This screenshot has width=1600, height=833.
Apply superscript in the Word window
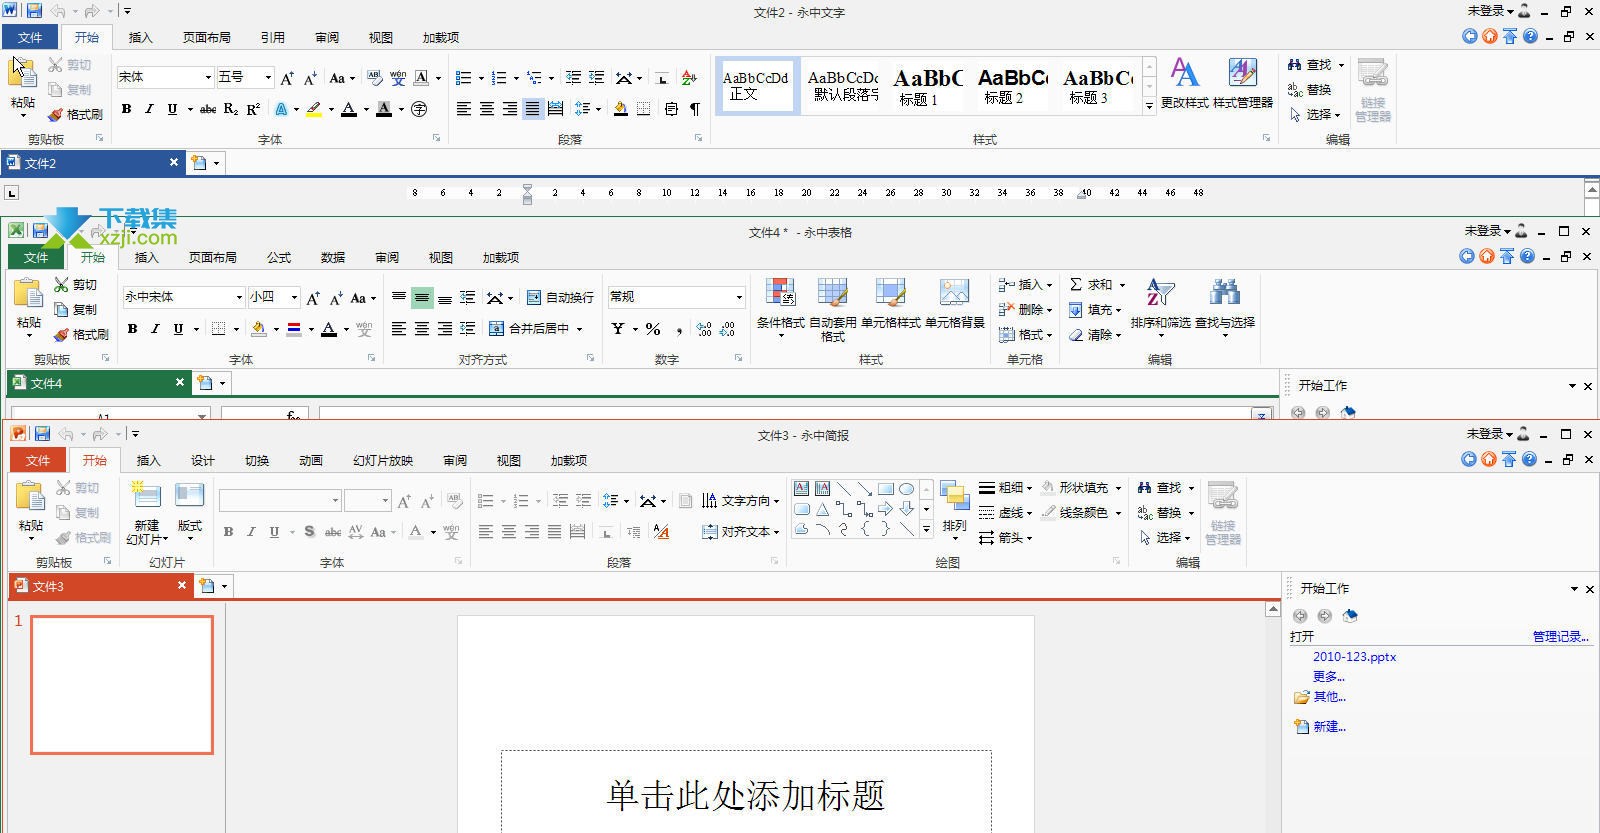coord(253,109)
